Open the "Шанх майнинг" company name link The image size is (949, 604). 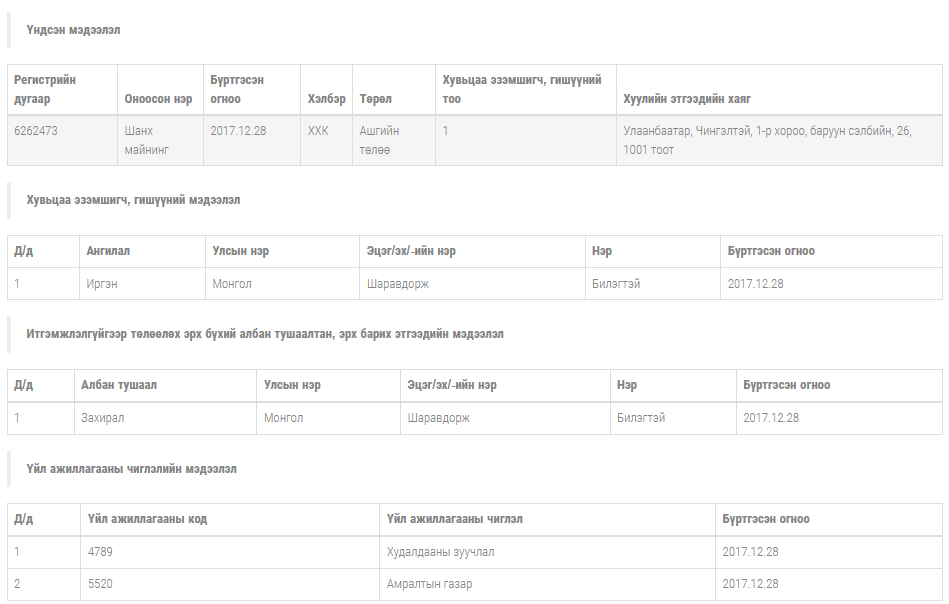[146, 140]
